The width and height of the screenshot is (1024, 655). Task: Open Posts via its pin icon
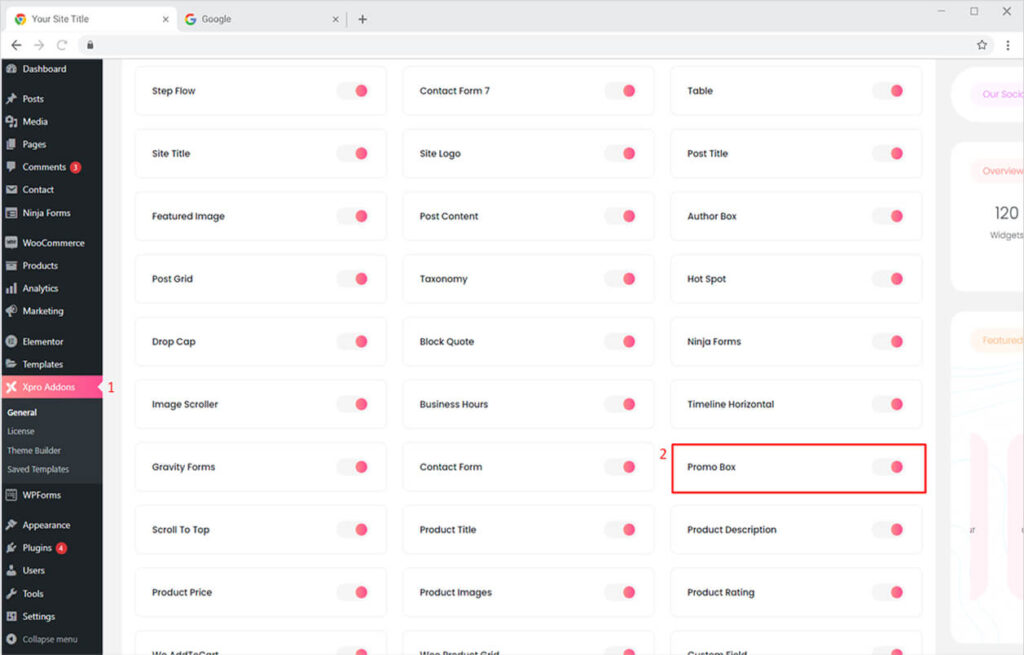(x=11, y=99)
